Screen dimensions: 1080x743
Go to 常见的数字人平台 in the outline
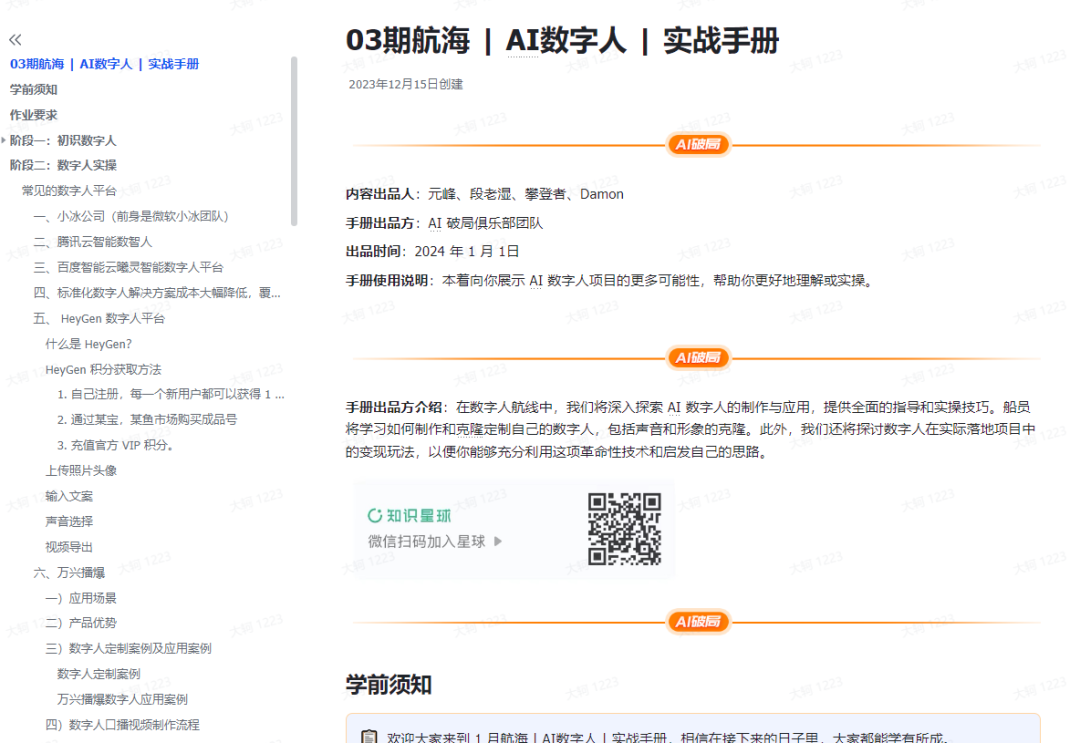point(69,191)
